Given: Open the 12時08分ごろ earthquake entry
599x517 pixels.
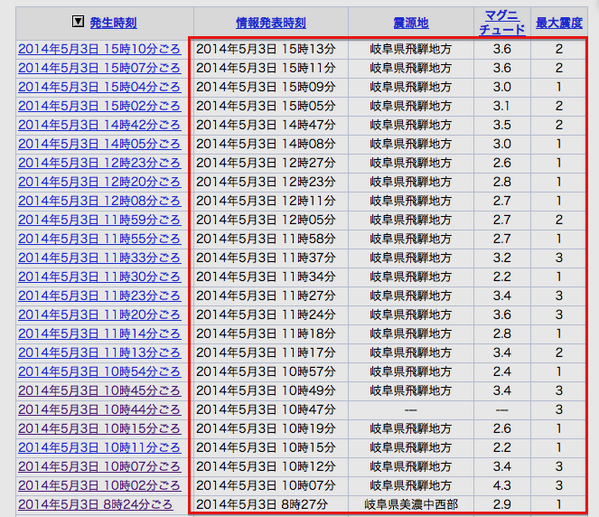Looking at the screenshot, I should [x=99, y=201].
